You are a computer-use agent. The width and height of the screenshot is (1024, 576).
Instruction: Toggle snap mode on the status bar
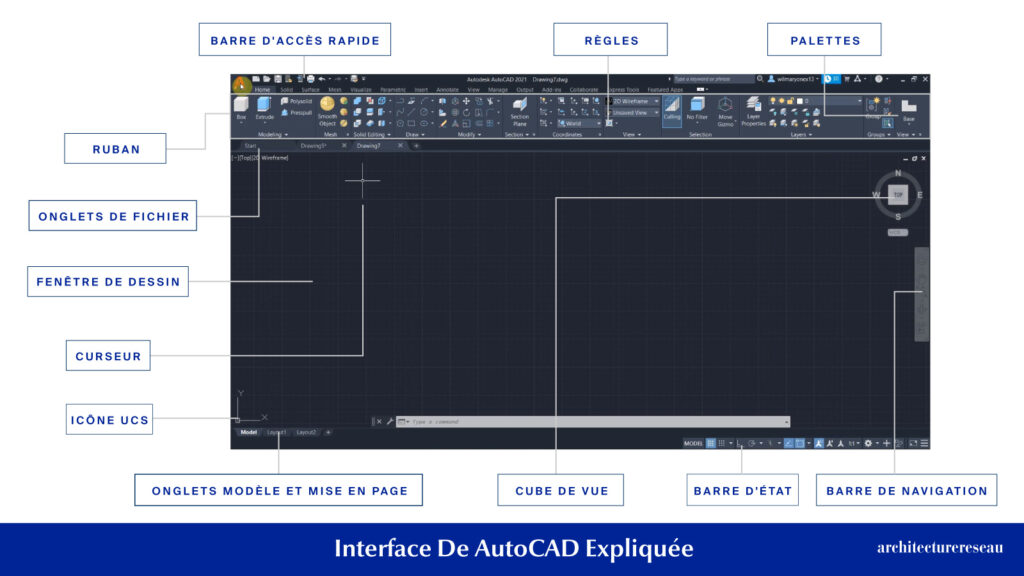(721, 443)
